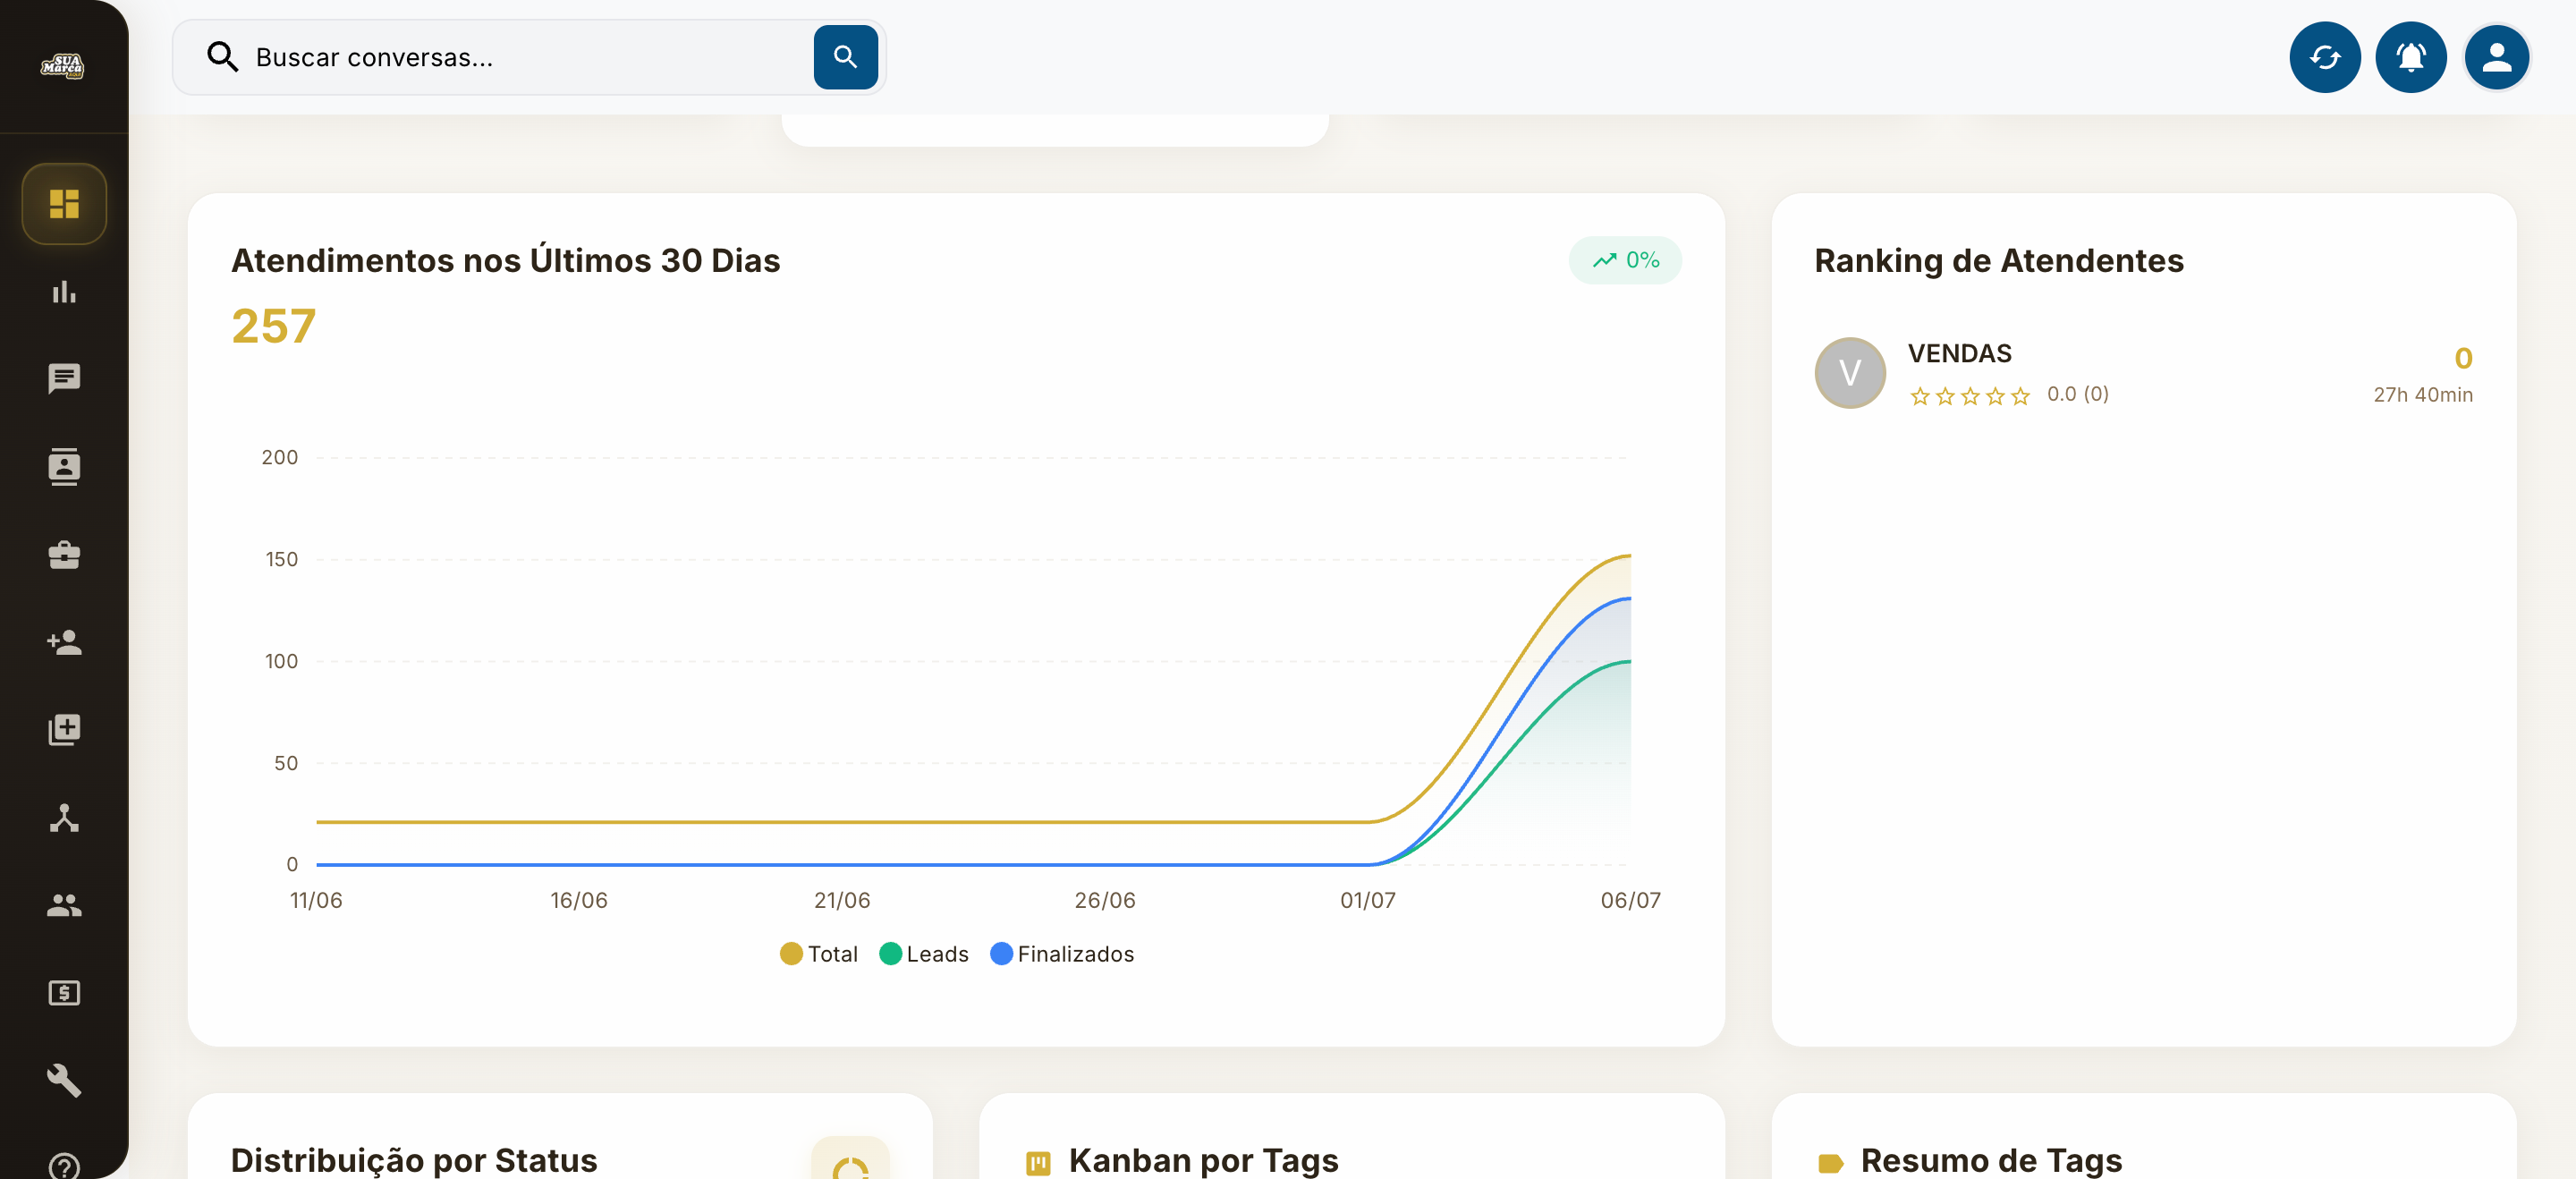This screenshot has width=2576, height=1179.
Task: Open the bar chart reports icon
Action: [x=64, y=292]
